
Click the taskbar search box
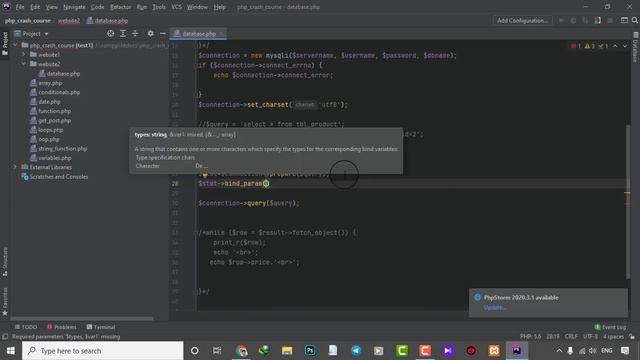click(102, 351)
